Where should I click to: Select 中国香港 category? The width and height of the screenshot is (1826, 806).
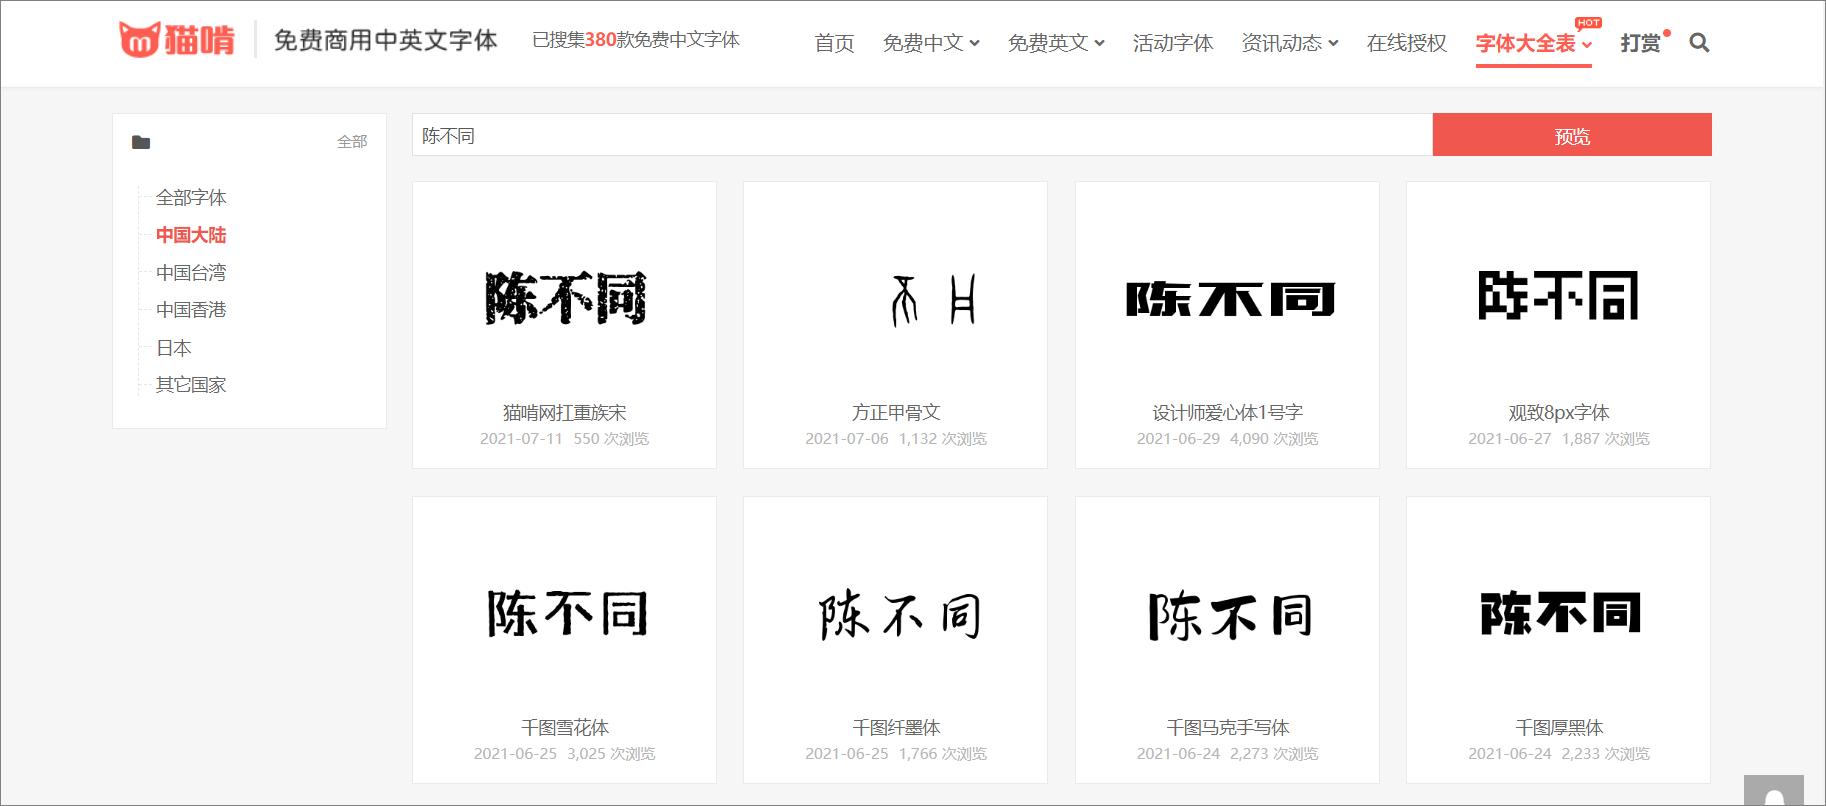(x=191, y=310)
